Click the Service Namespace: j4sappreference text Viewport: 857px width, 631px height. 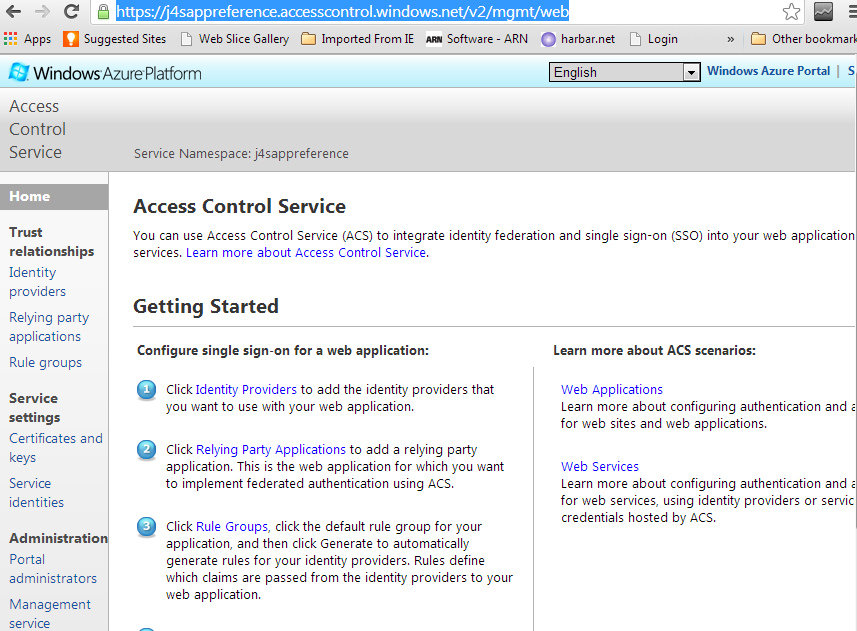[241, 154]
